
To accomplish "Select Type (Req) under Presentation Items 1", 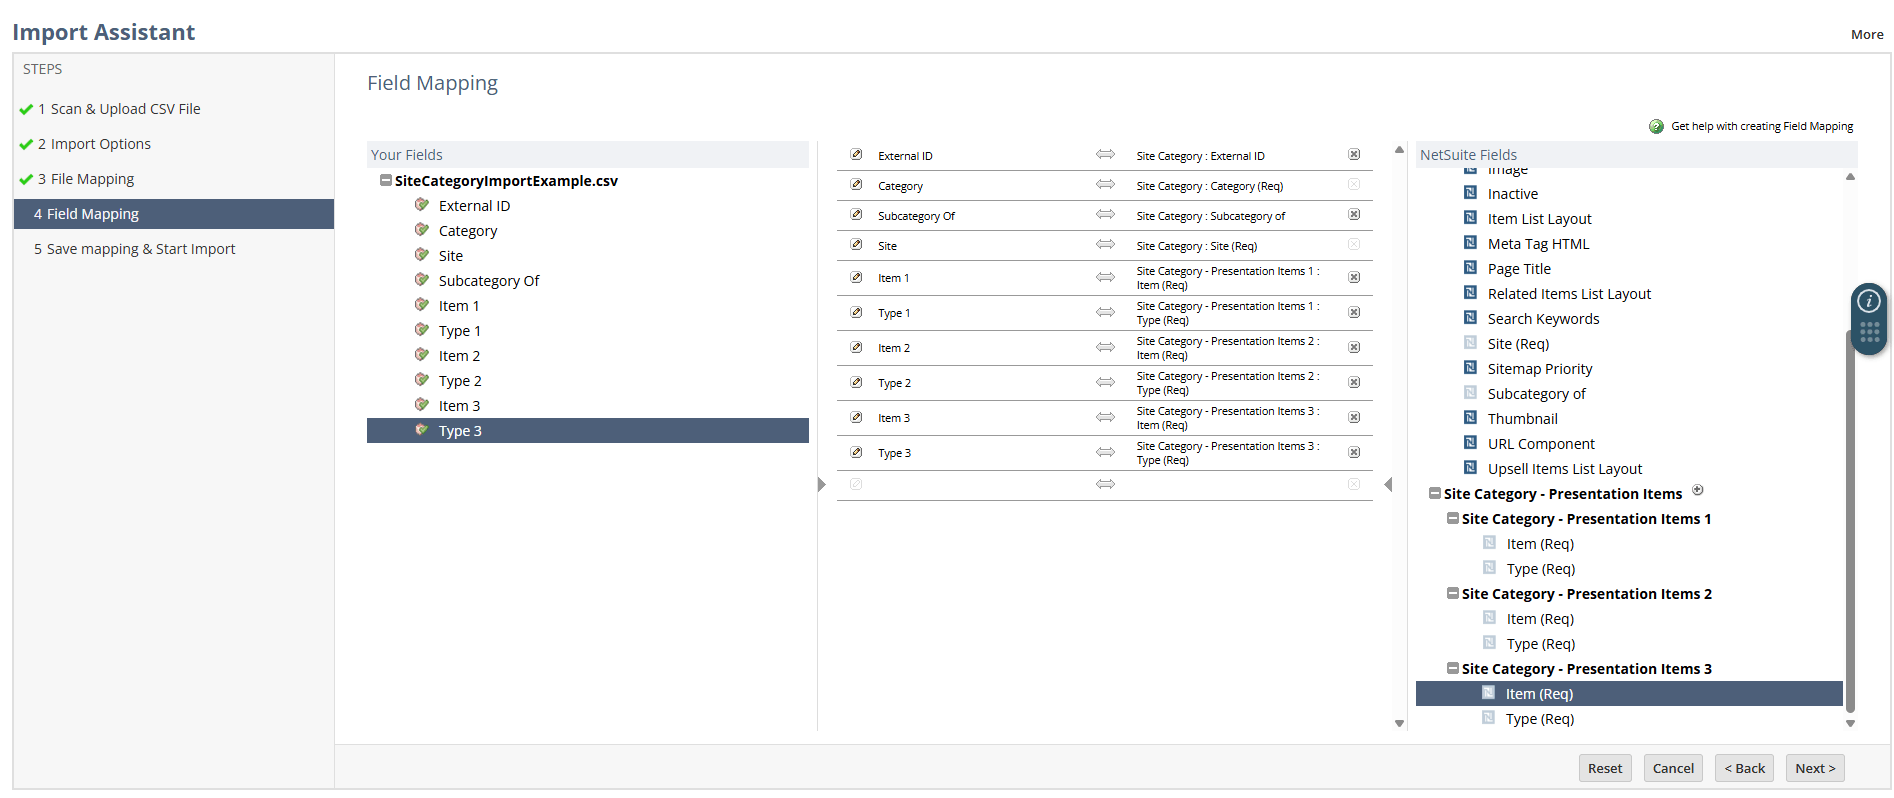I will (x=1540, y=569).
